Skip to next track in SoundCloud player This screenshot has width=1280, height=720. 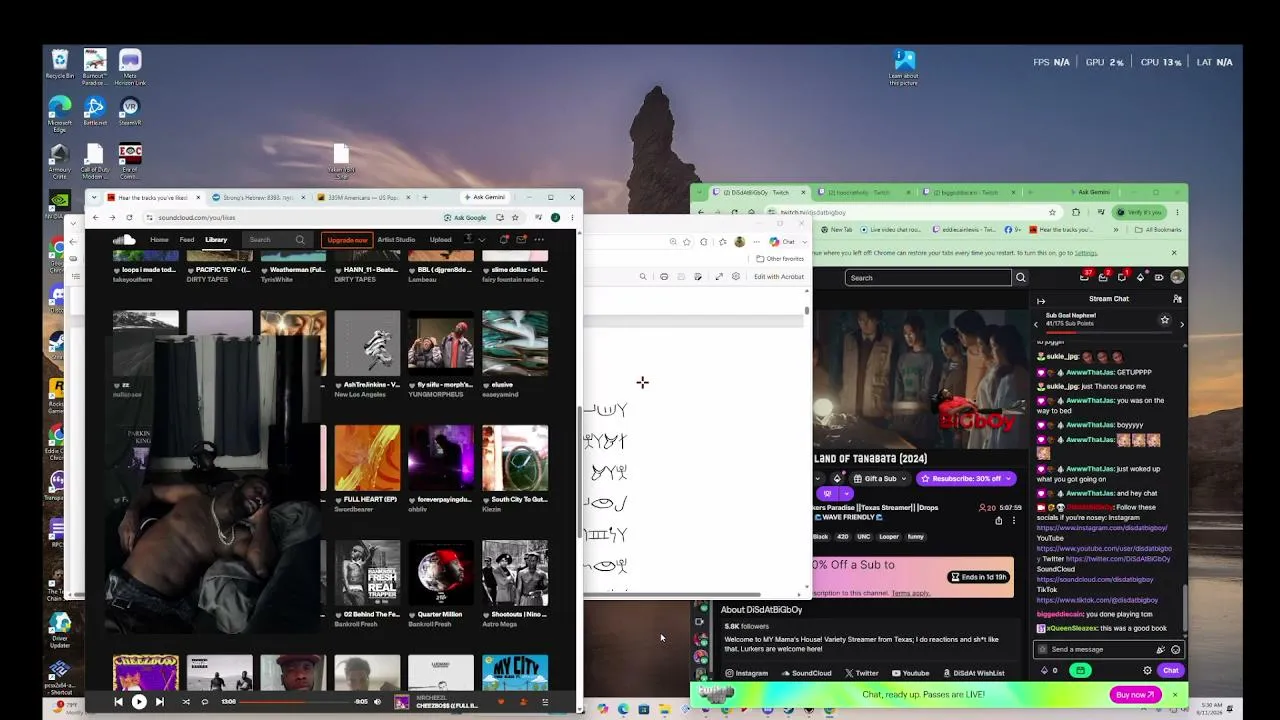click(160, 702)
